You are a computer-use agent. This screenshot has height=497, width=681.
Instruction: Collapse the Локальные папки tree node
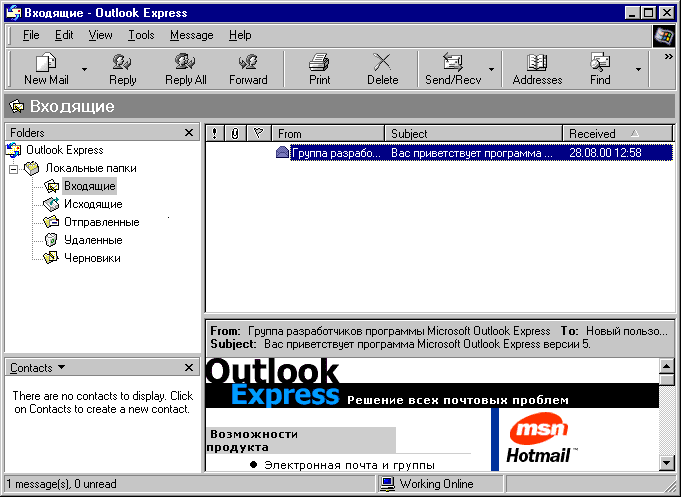13,169
